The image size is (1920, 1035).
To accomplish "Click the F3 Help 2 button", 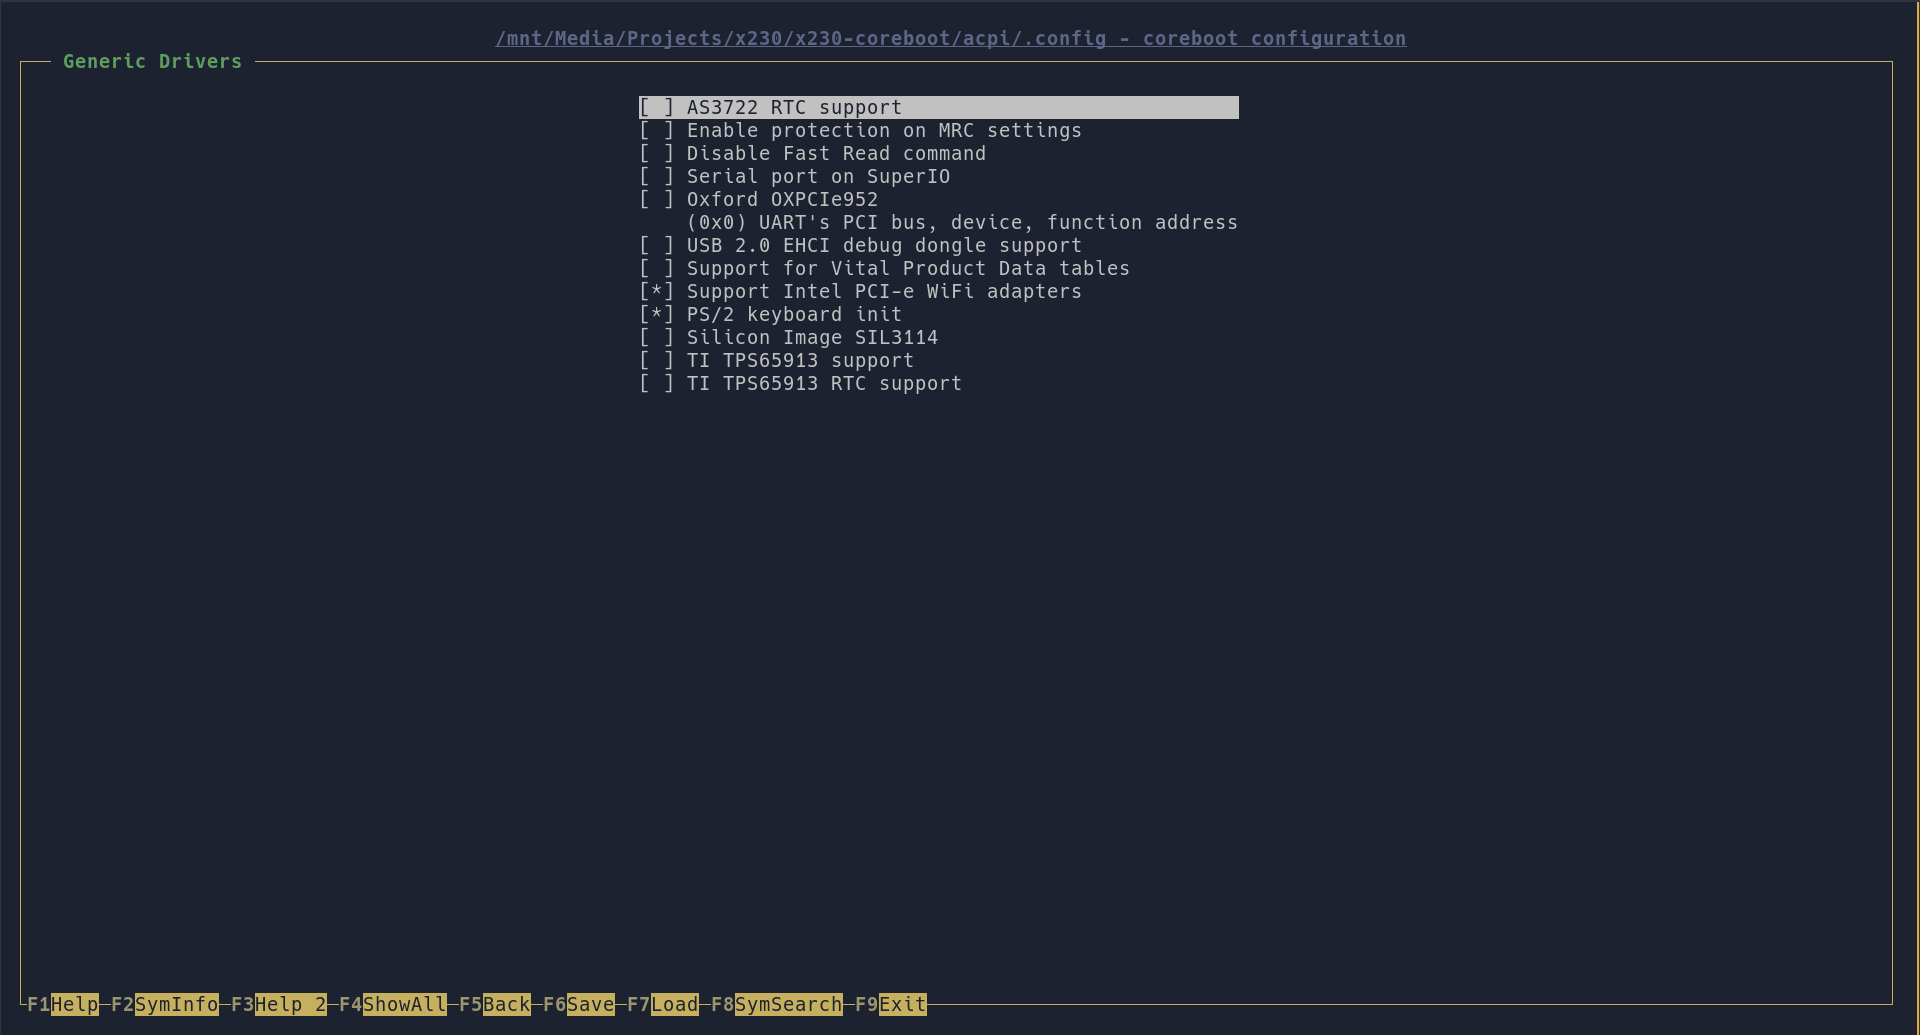I will click(279, 1004).
